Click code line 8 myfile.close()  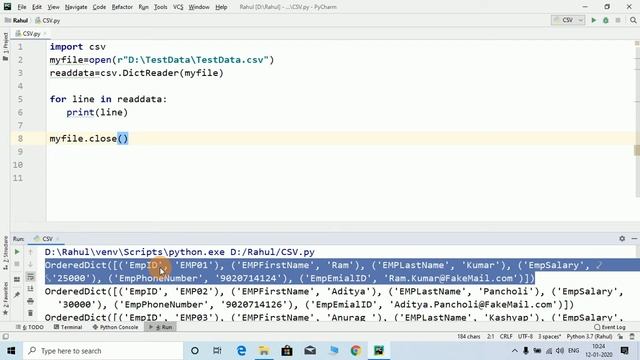(x=89, y=139)
